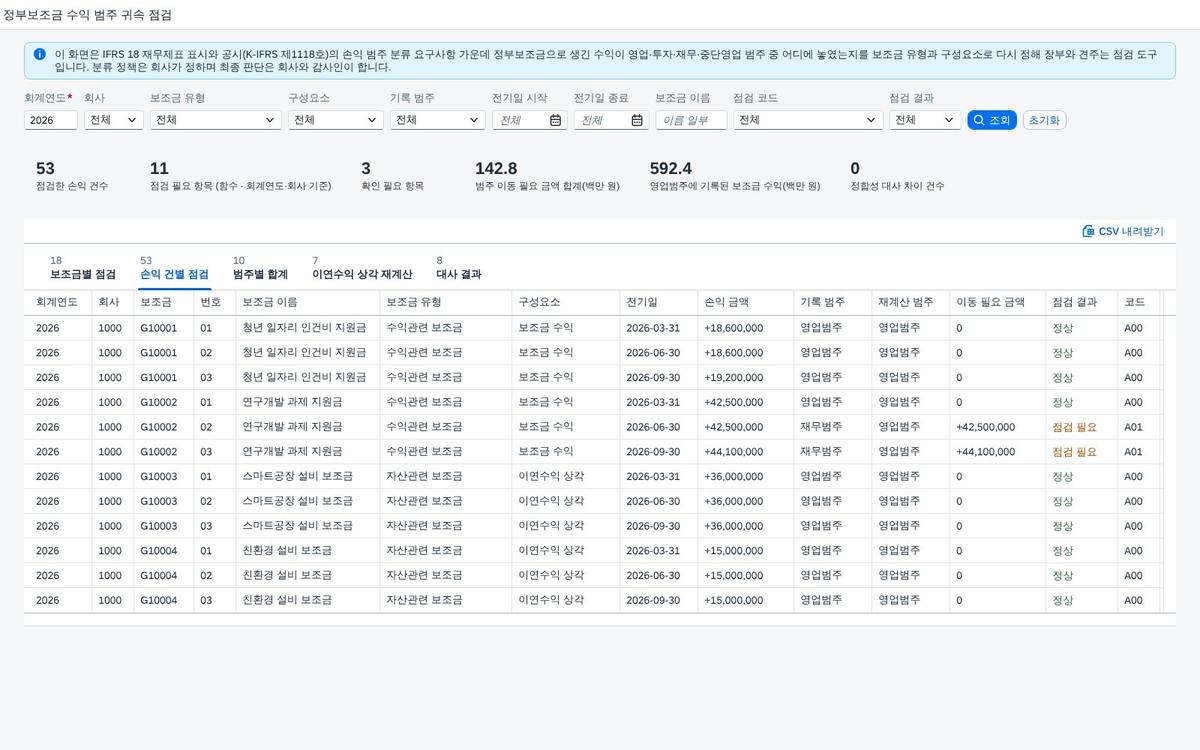1200x750 pixels.
Task: Click the info icon in the blue banner
Action: pos(39,55)
